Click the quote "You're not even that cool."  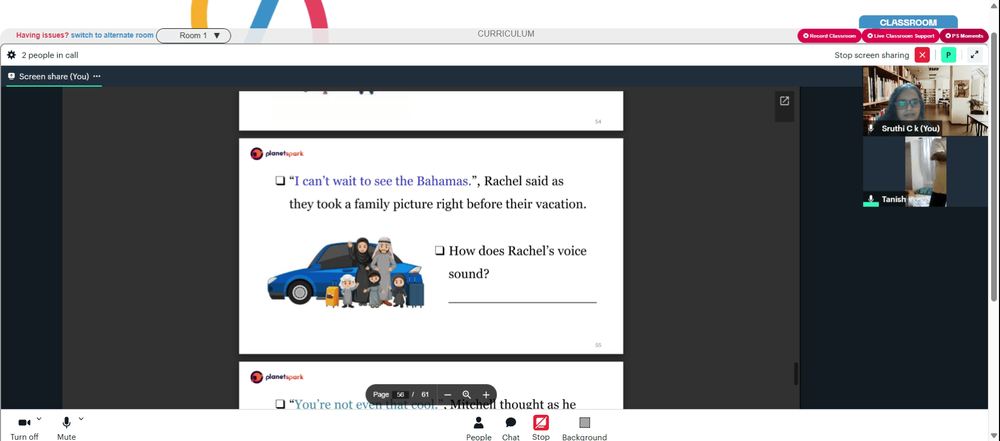pos(369,404)
